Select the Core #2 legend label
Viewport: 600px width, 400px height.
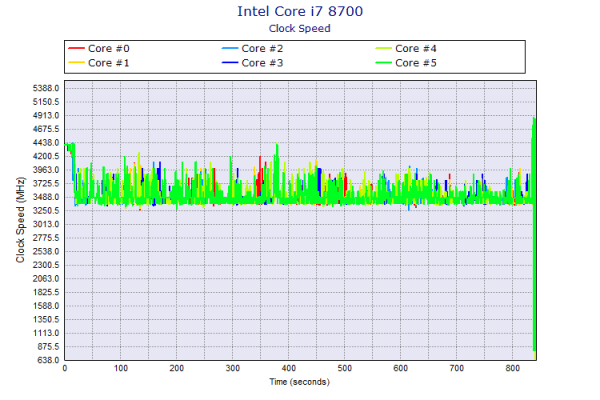[262, 49]
